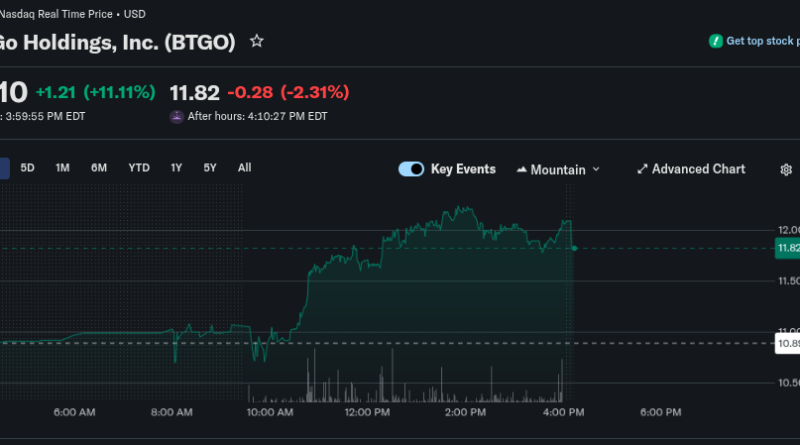Switch chart to 1M range
Screen dimensions: 800x445
(x=62, y=168)
